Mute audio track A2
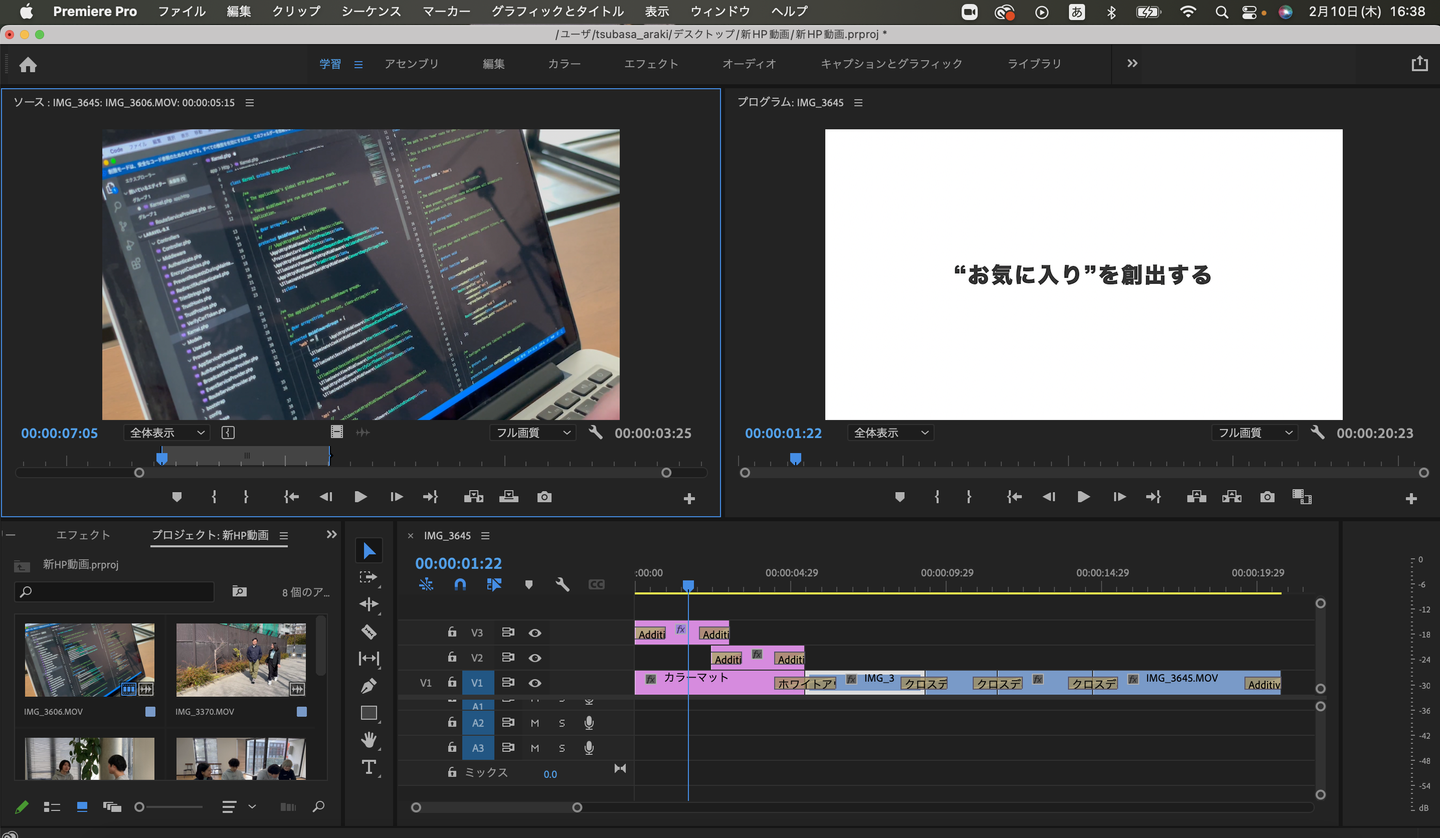This screenshot has width=1440, height=838. [x=535, y=723]
